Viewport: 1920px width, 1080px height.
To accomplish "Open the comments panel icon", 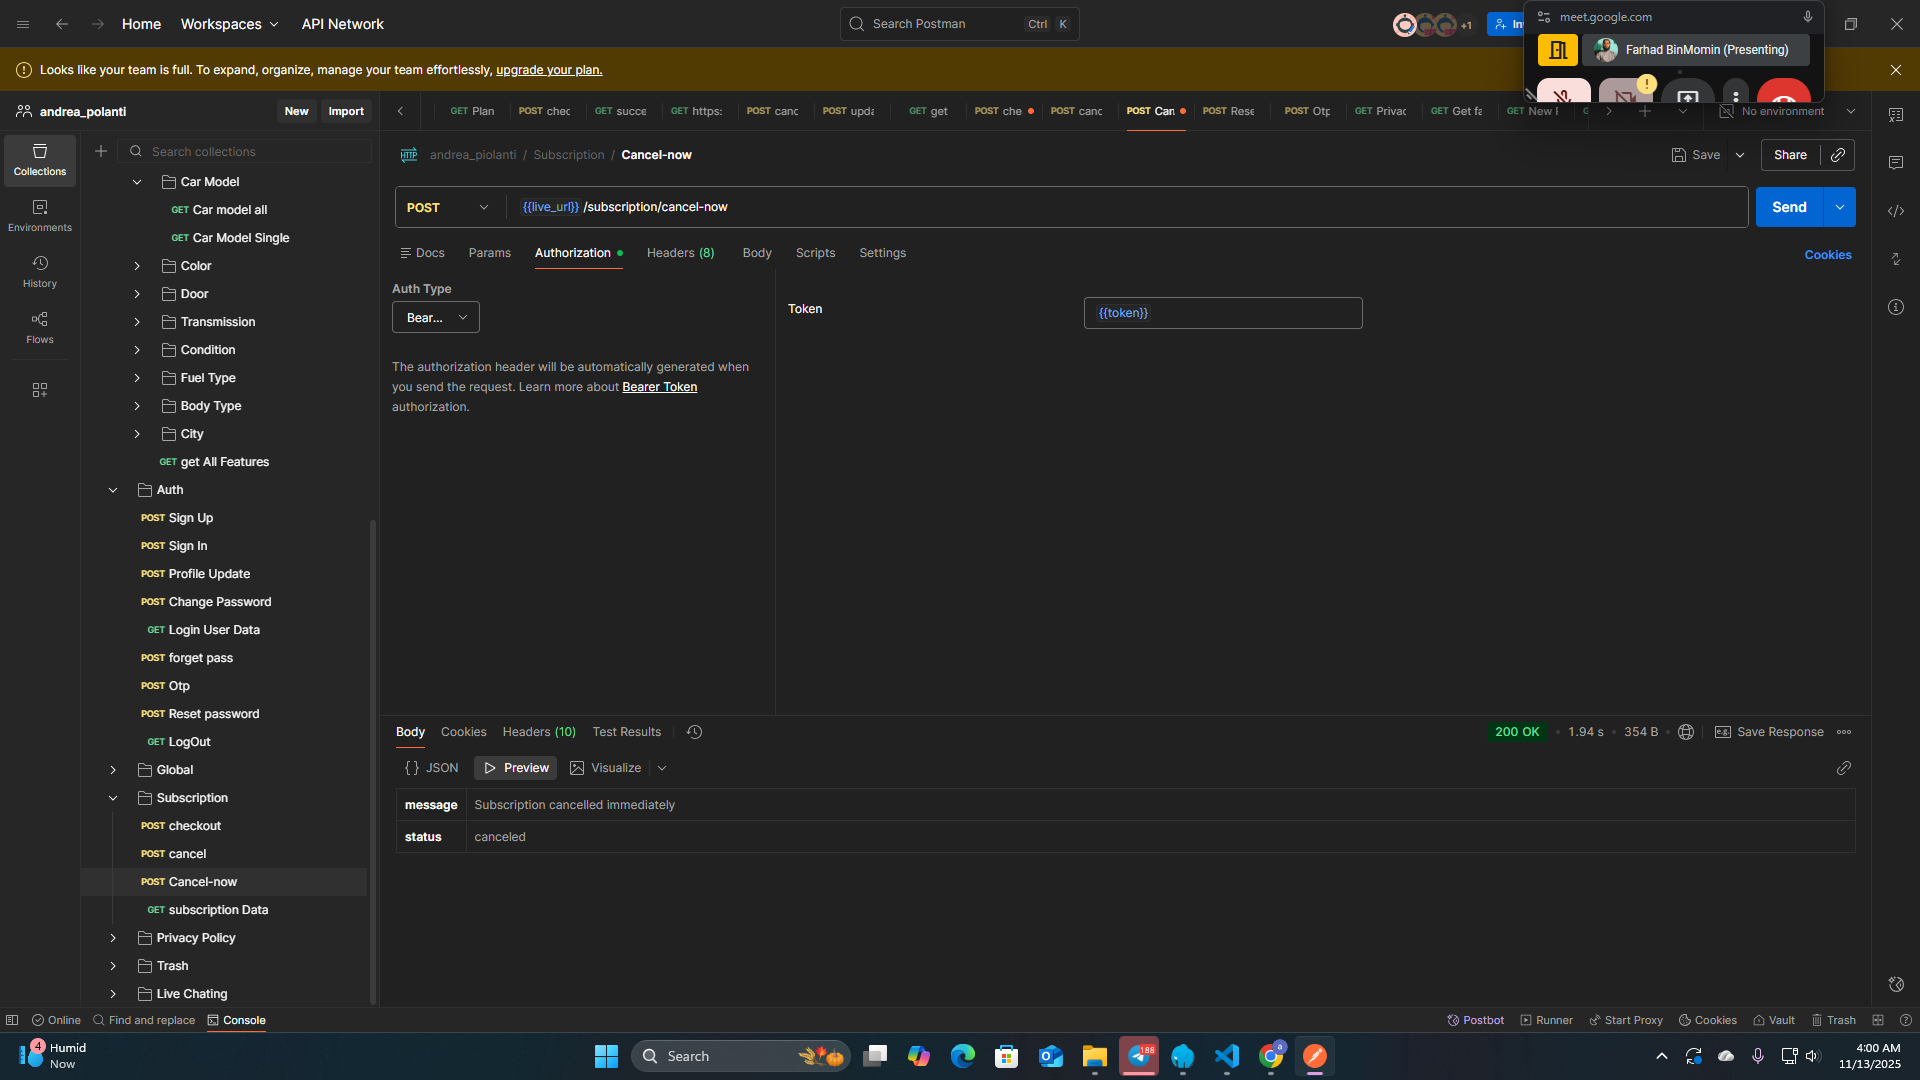I will tap(1896, 163).
